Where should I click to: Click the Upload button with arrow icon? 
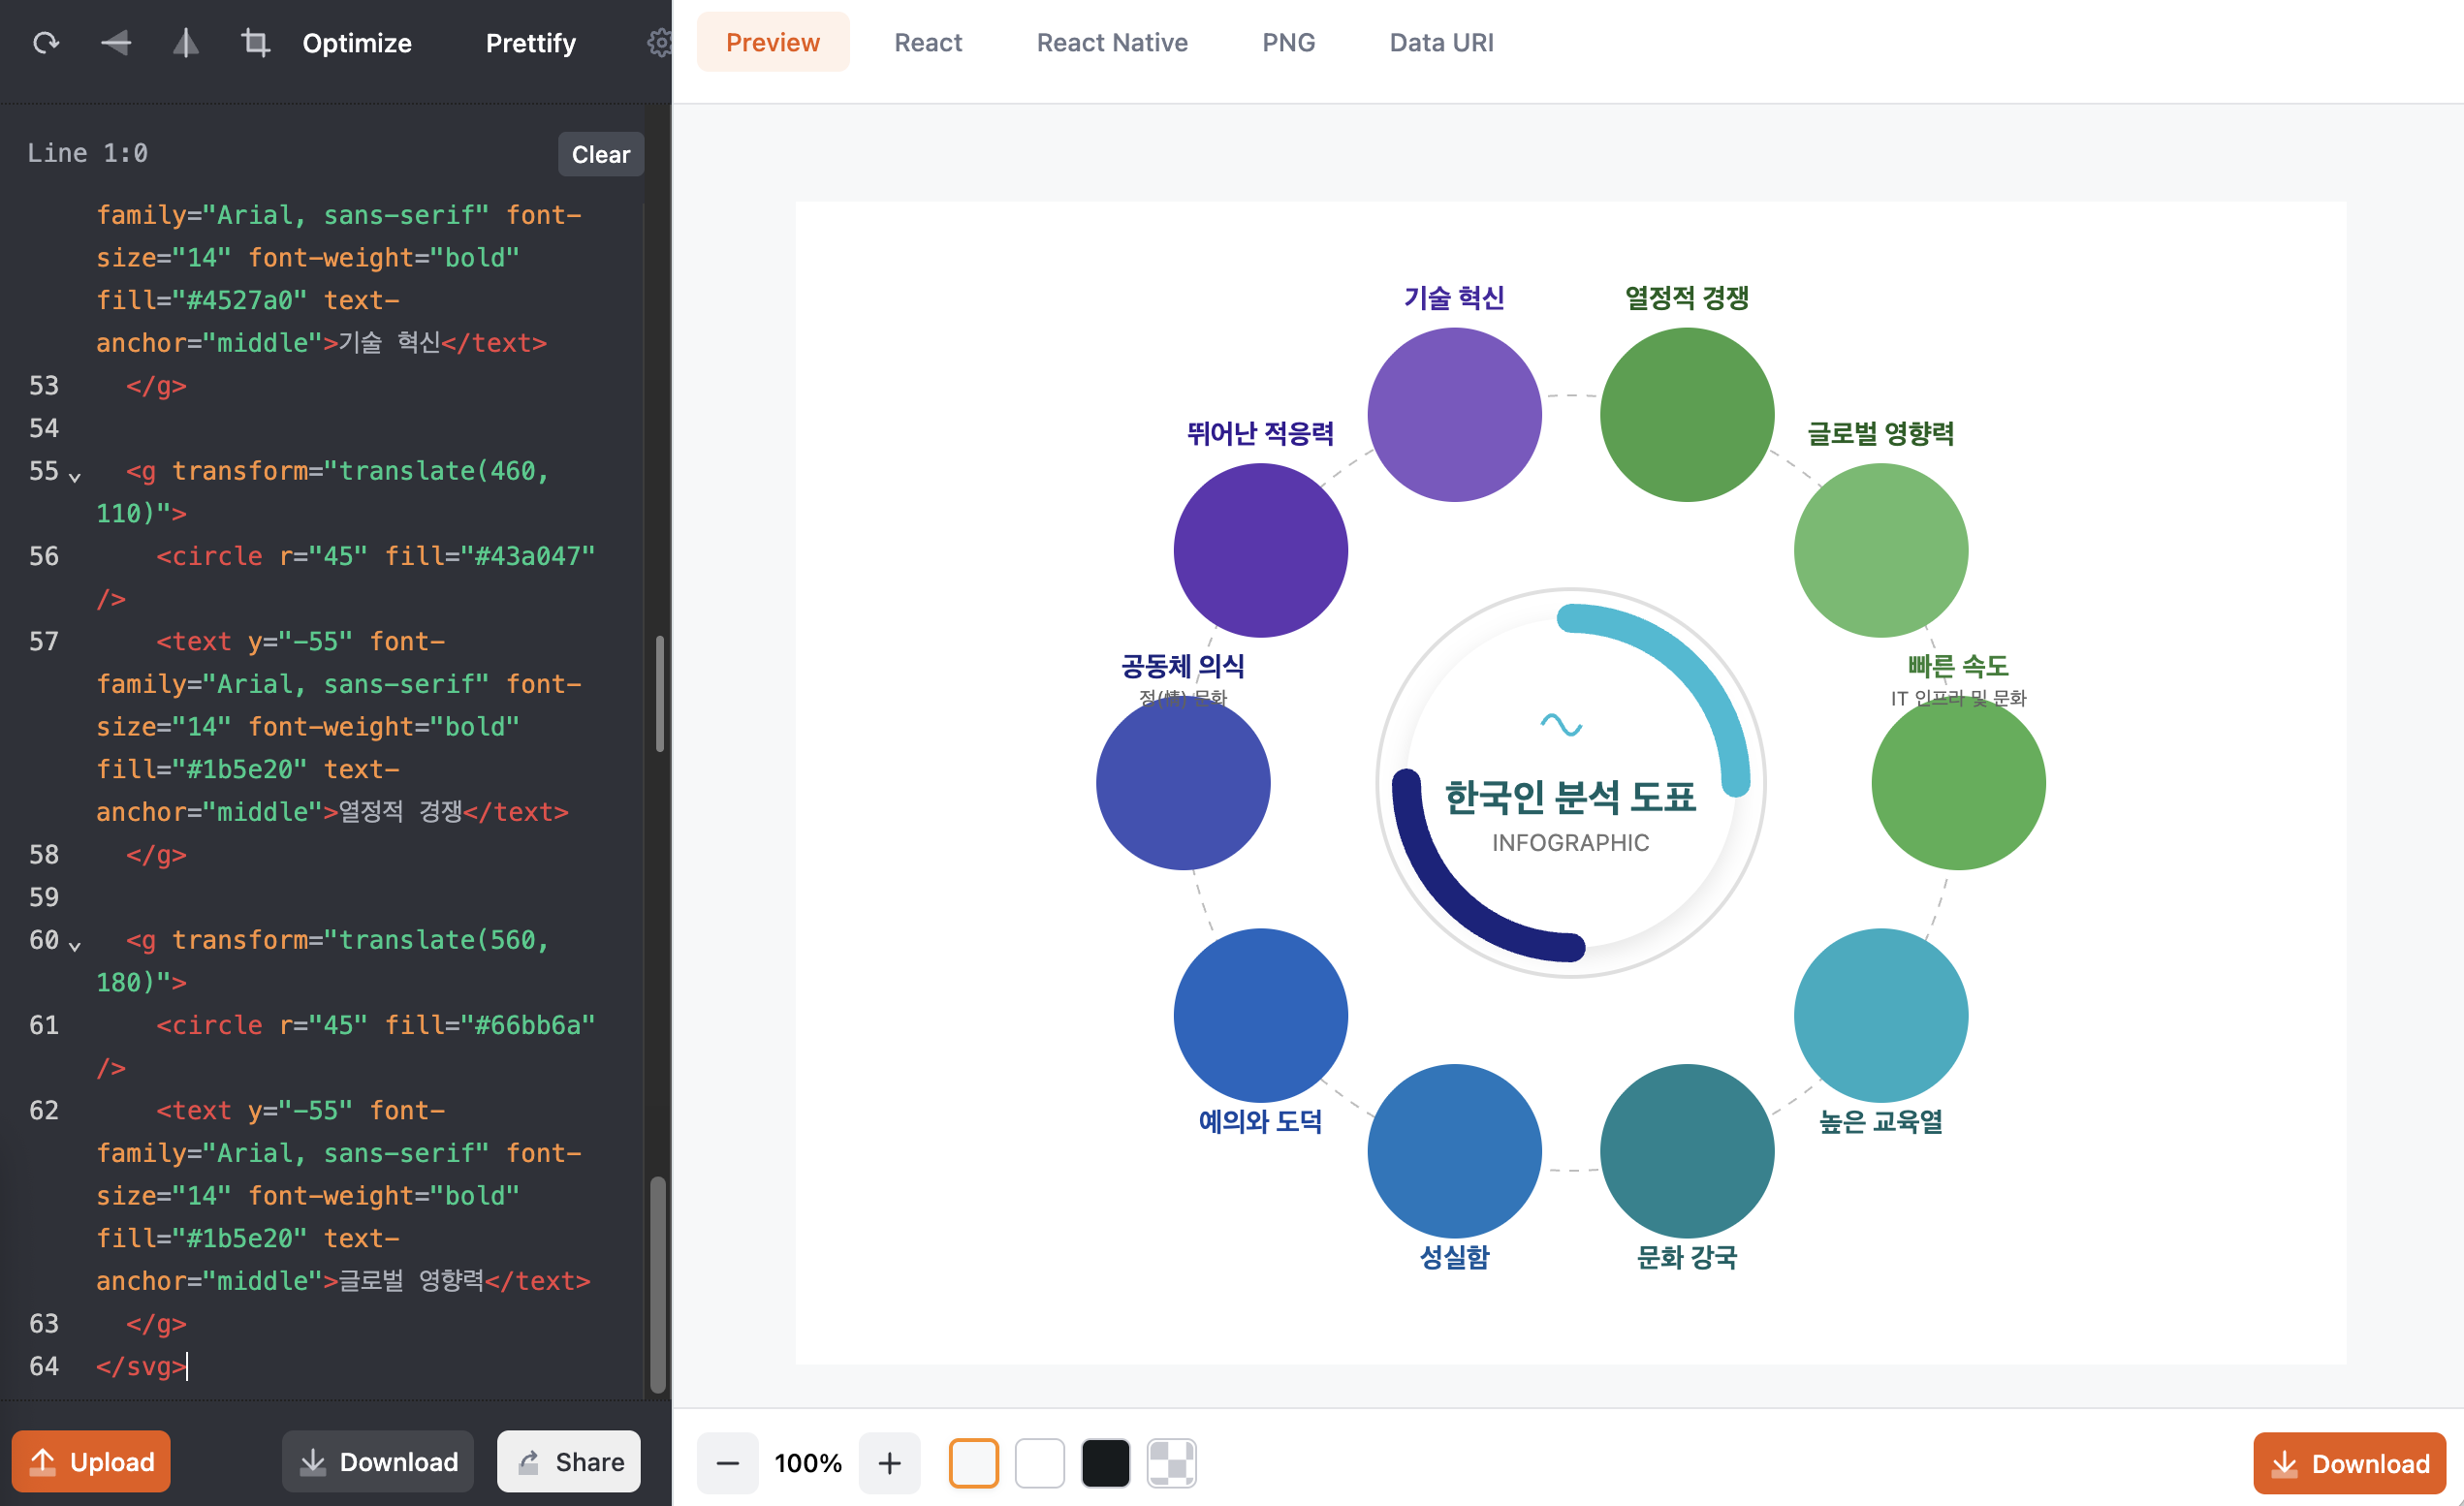tap(91, 1461)
